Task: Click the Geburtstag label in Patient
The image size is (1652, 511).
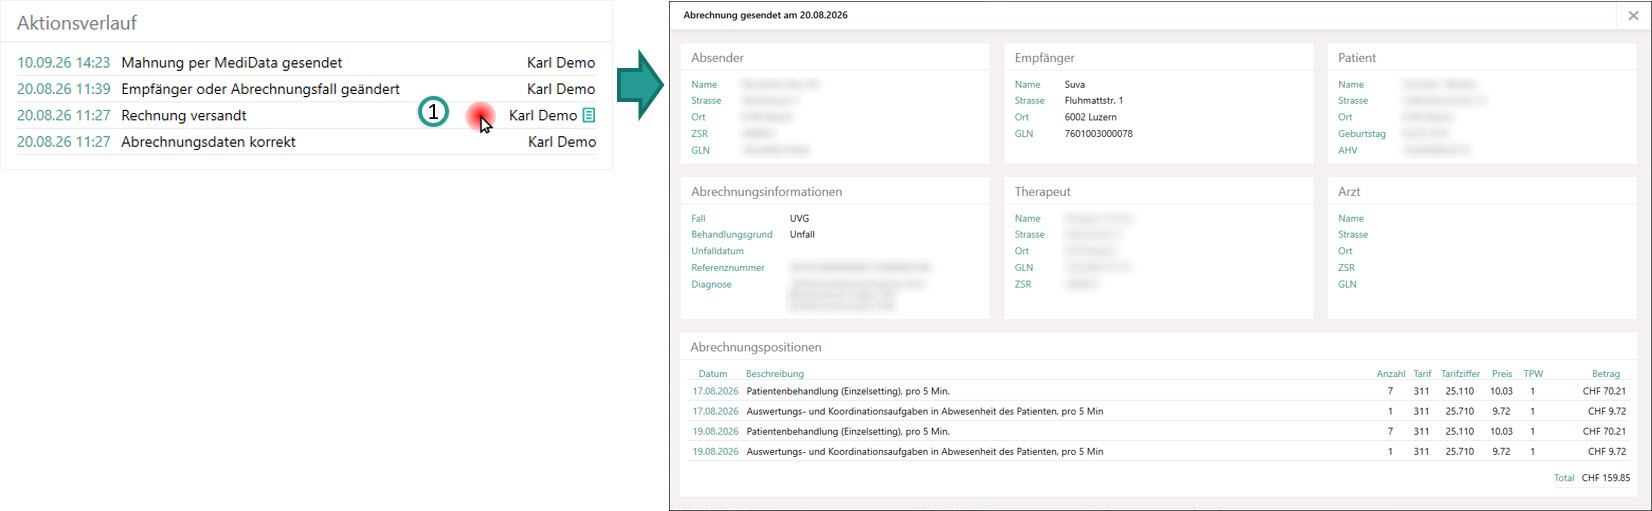Action: coord(1362,134)
